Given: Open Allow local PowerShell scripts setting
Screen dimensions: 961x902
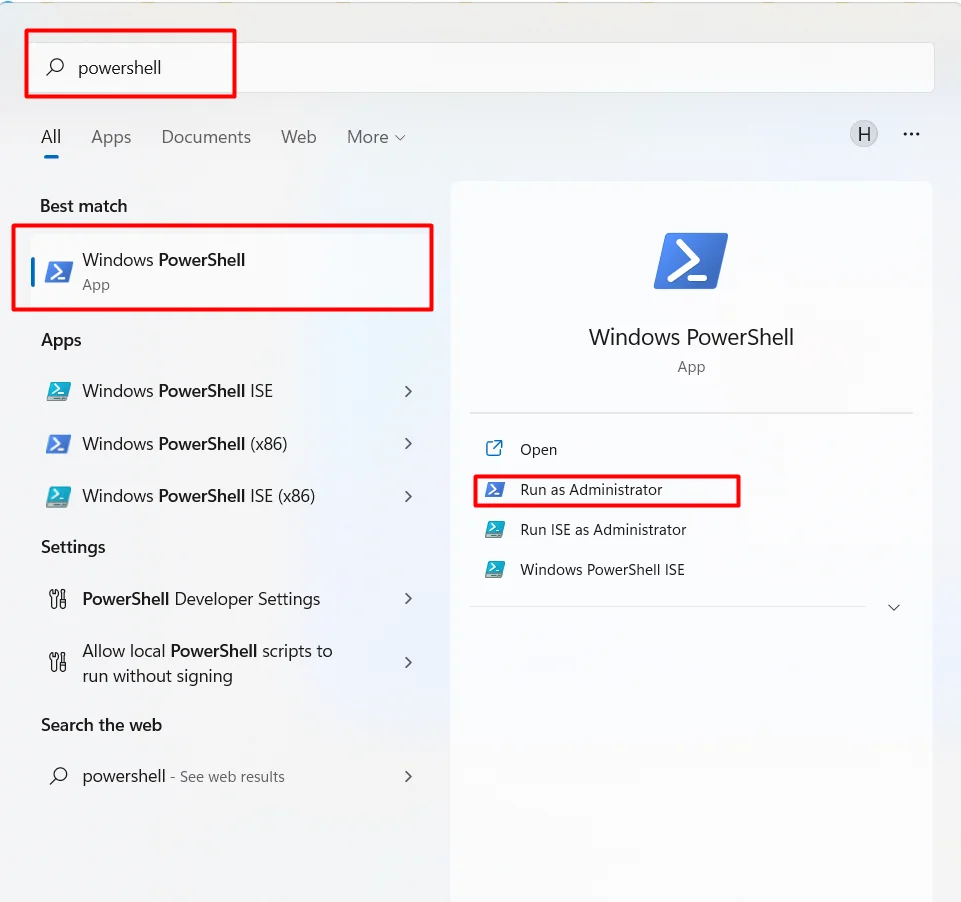Looking at the screenshot, I should (x=230, y=663).
